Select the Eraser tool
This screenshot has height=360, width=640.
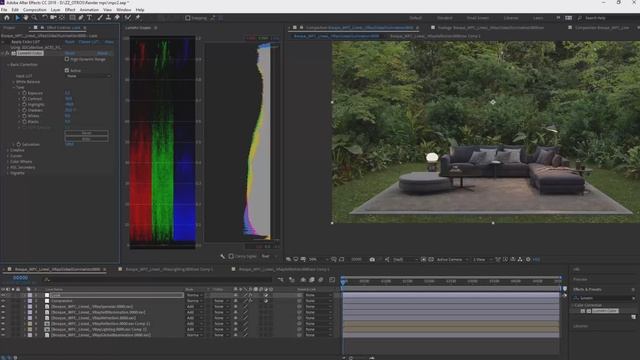click(x=117, y=18)
